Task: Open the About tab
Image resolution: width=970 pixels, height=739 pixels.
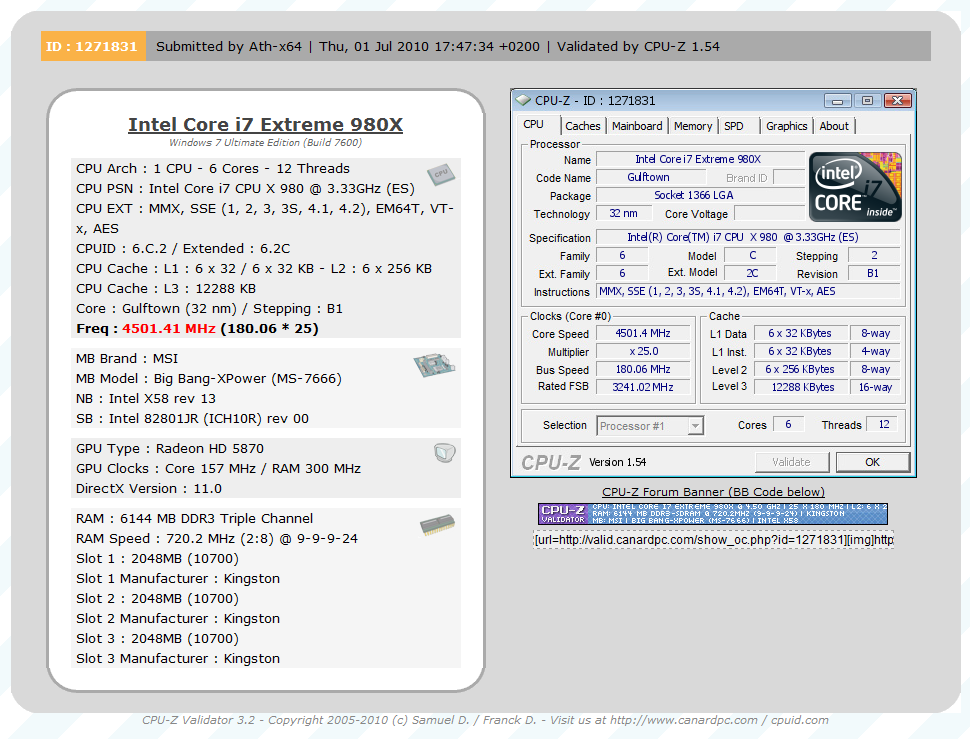Action: (834, 126)
